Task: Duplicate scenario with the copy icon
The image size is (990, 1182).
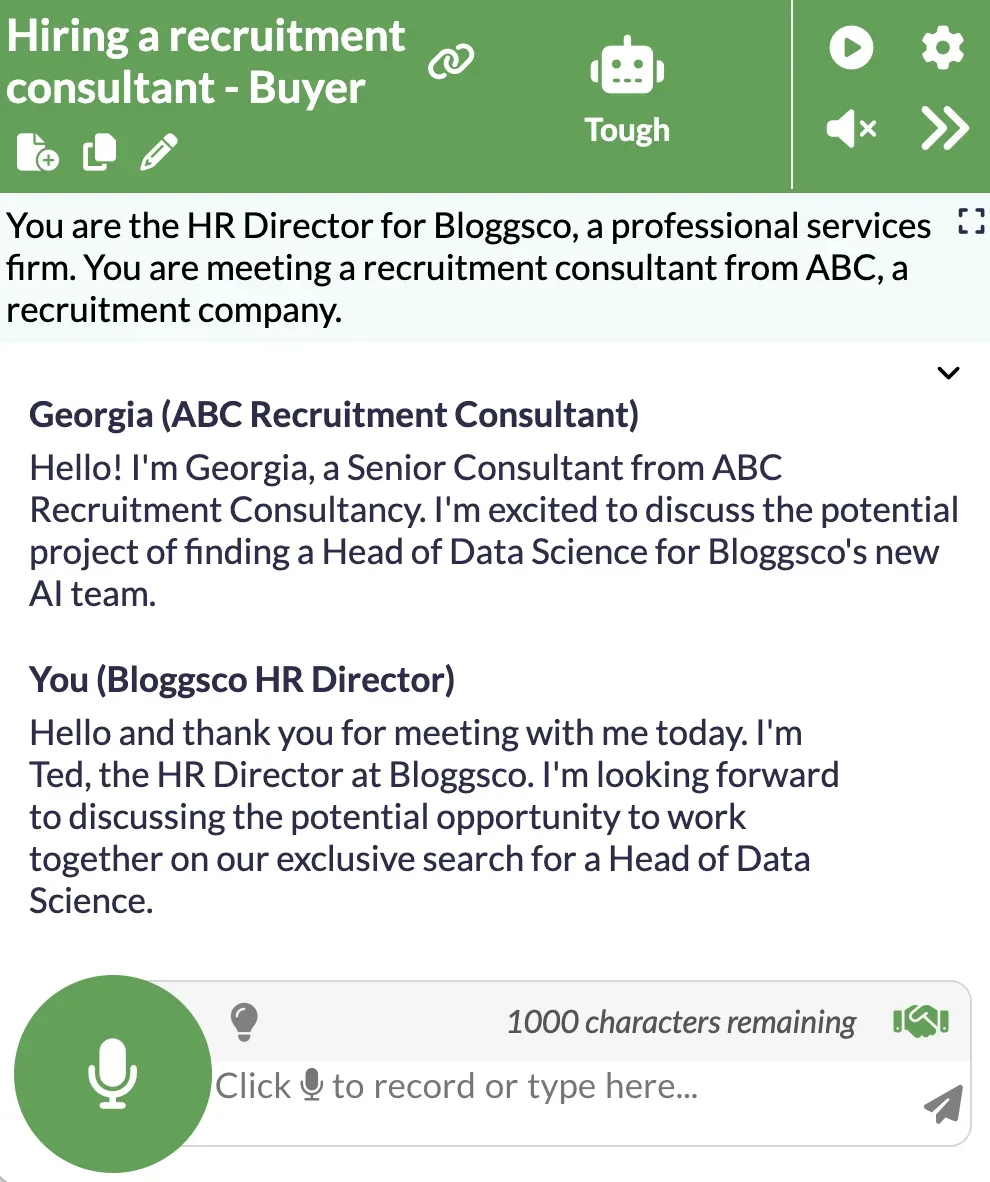Action: [99, 152]
